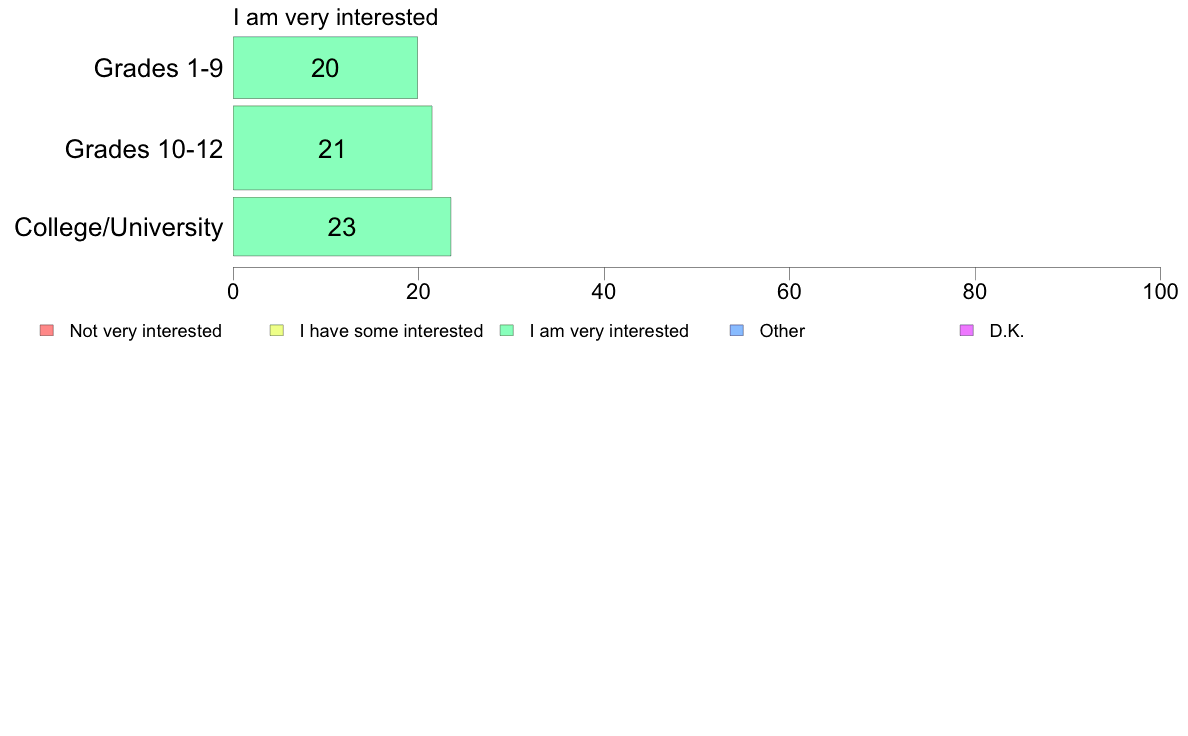
Task: Click the blue Other legend swatch
Action: 736,330
